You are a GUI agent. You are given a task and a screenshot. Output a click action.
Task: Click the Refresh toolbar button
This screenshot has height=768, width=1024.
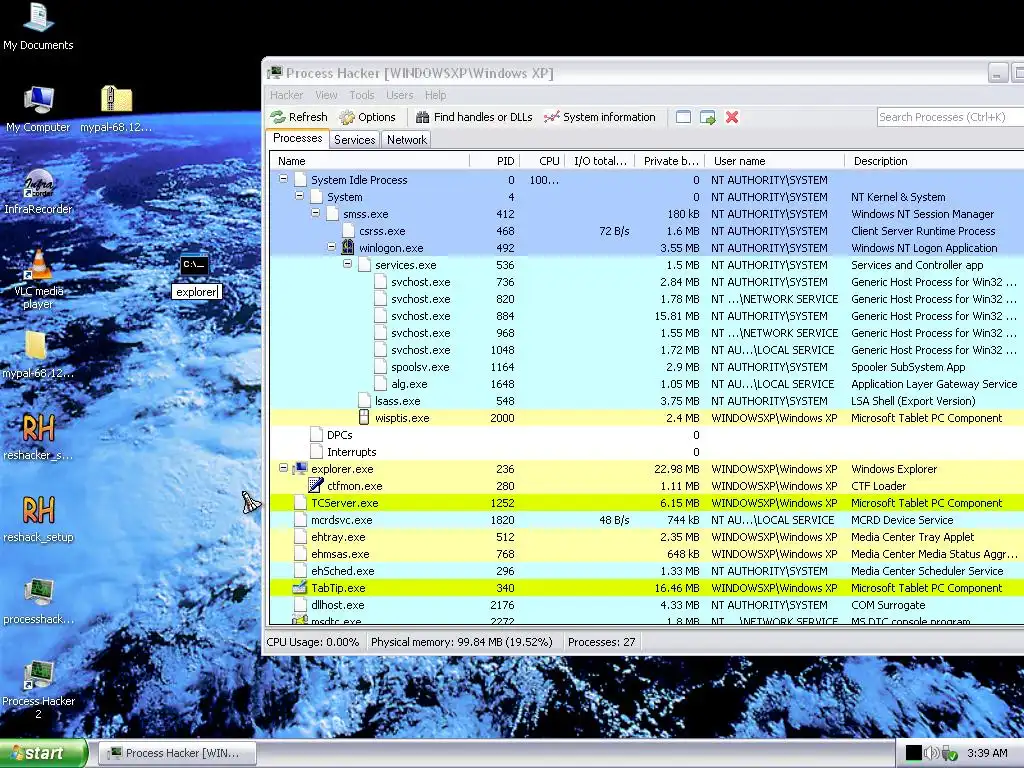tap(299, 117)
